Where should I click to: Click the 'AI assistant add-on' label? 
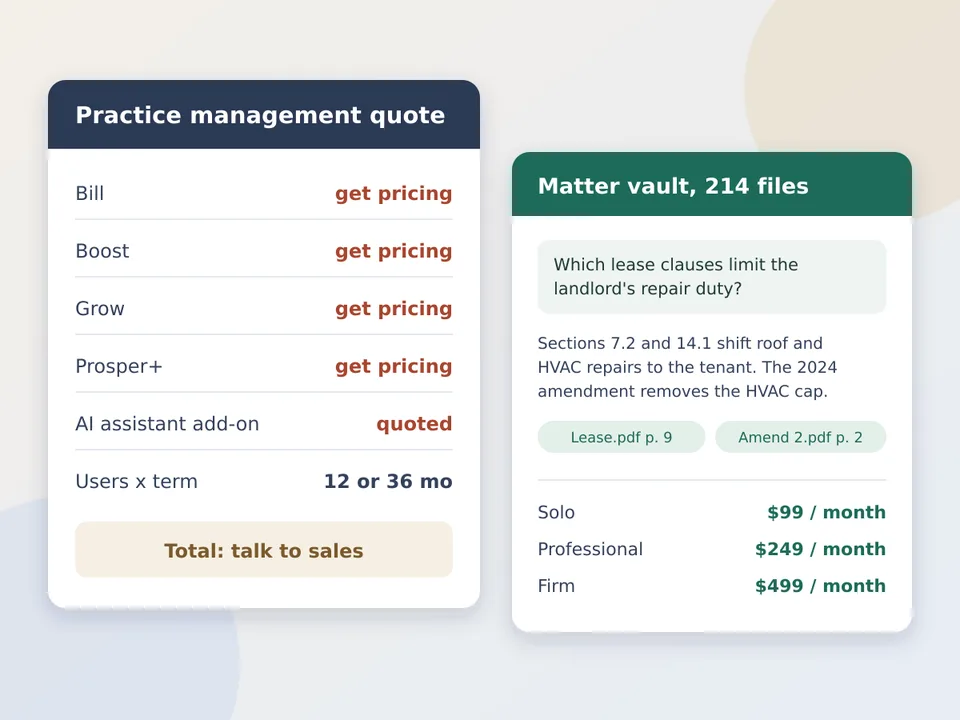click(167, 424)
